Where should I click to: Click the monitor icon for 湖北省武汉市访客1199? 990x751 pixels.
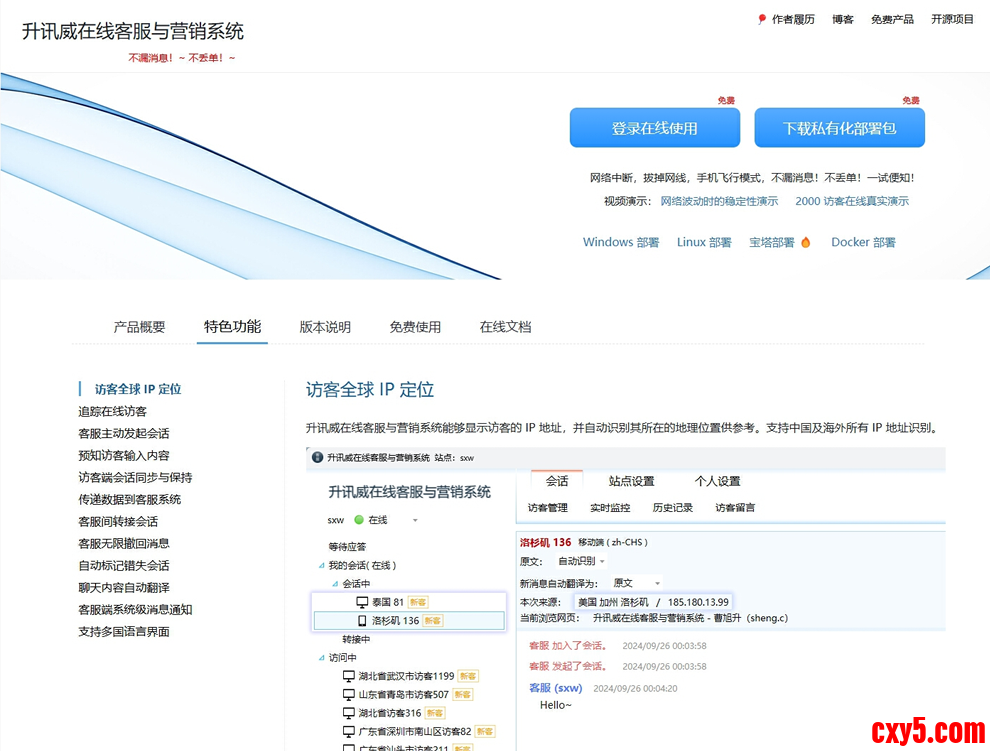[349, 676]
